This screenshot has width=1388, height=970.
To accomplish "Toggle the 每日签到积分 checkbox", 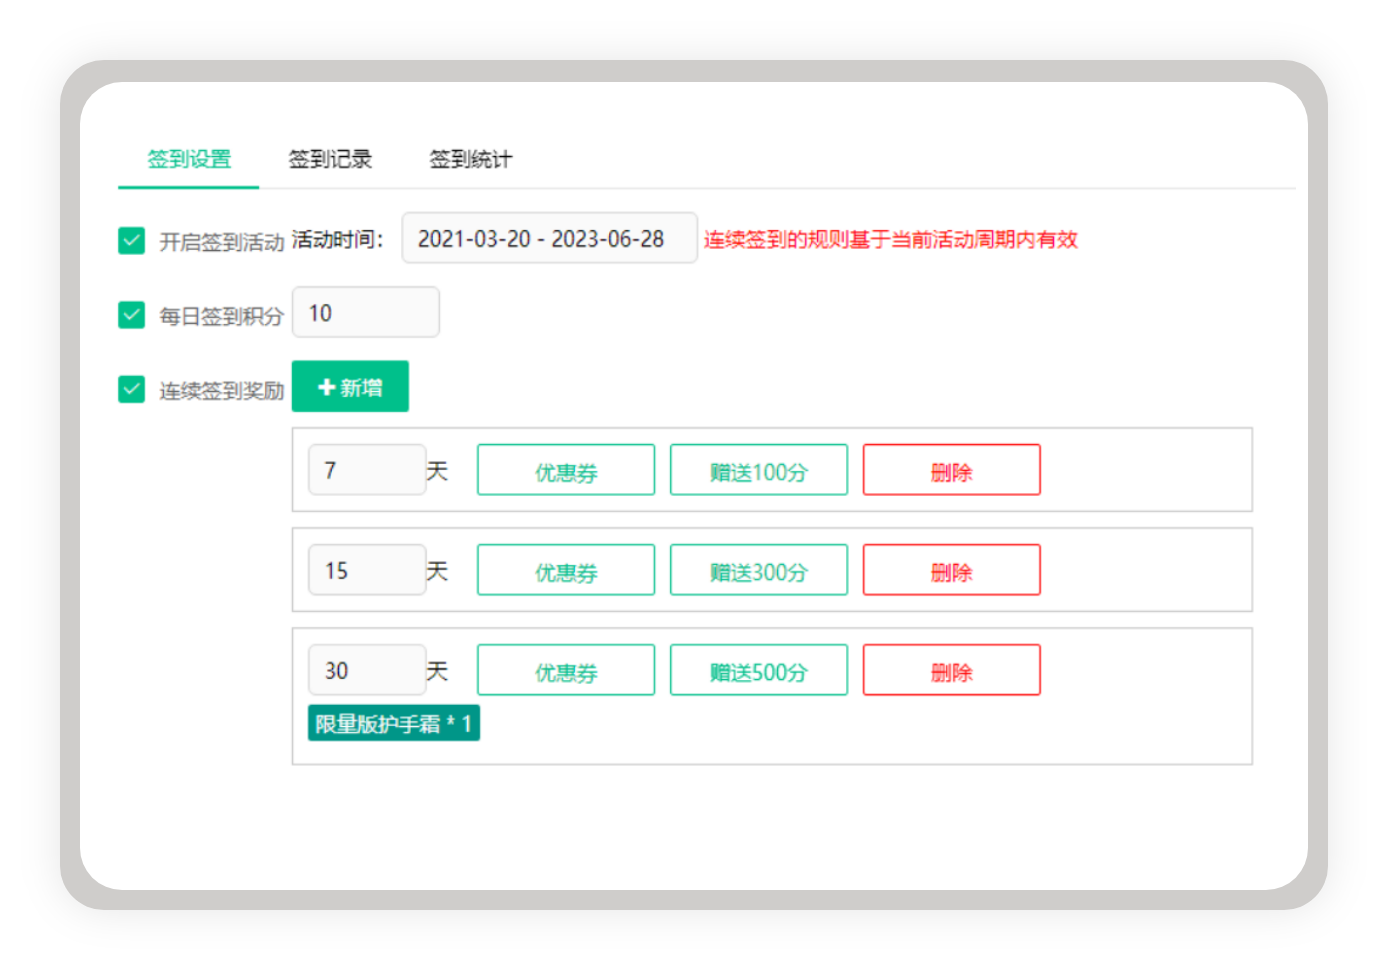I will (x=131, y=314).
